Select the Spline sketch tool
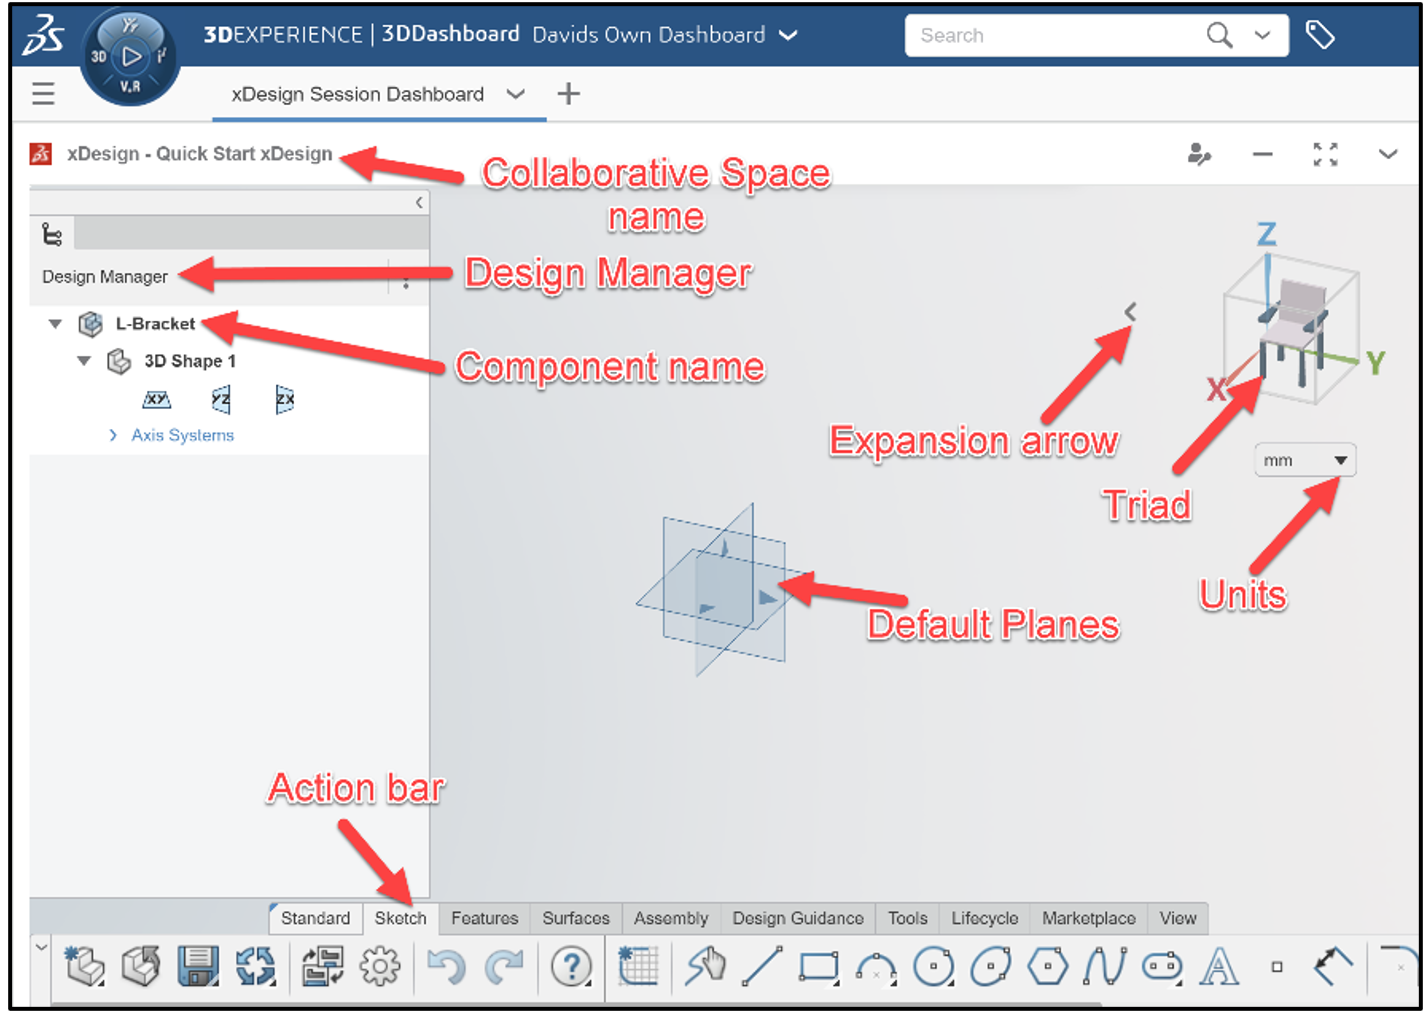Image resolution: width=1423 pixels, height=1013 pixels. tap(1104, 966)
